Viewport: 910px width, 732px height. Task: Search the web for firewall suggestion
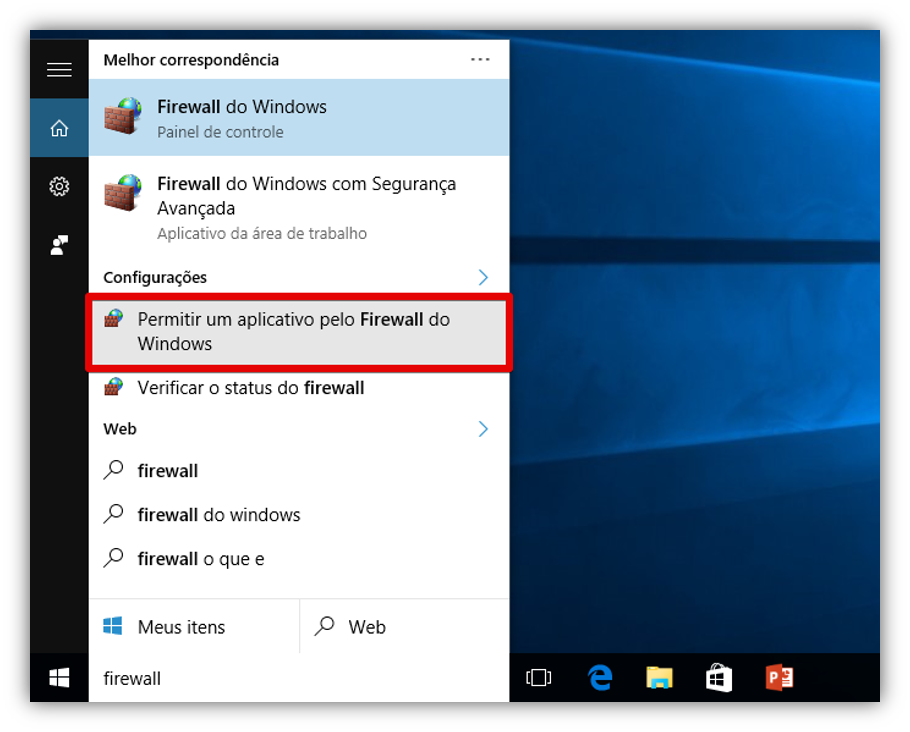pos(299,471)
